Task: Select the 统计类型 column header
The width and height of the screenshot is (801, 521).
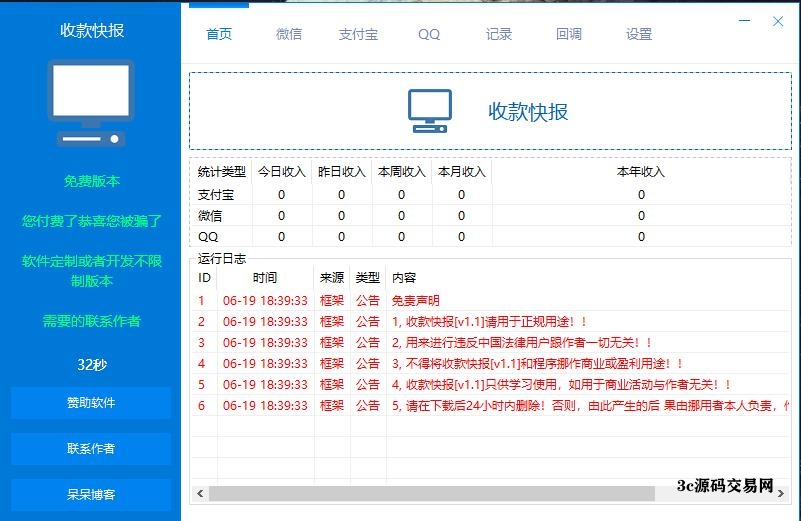Action: (222, 172)
